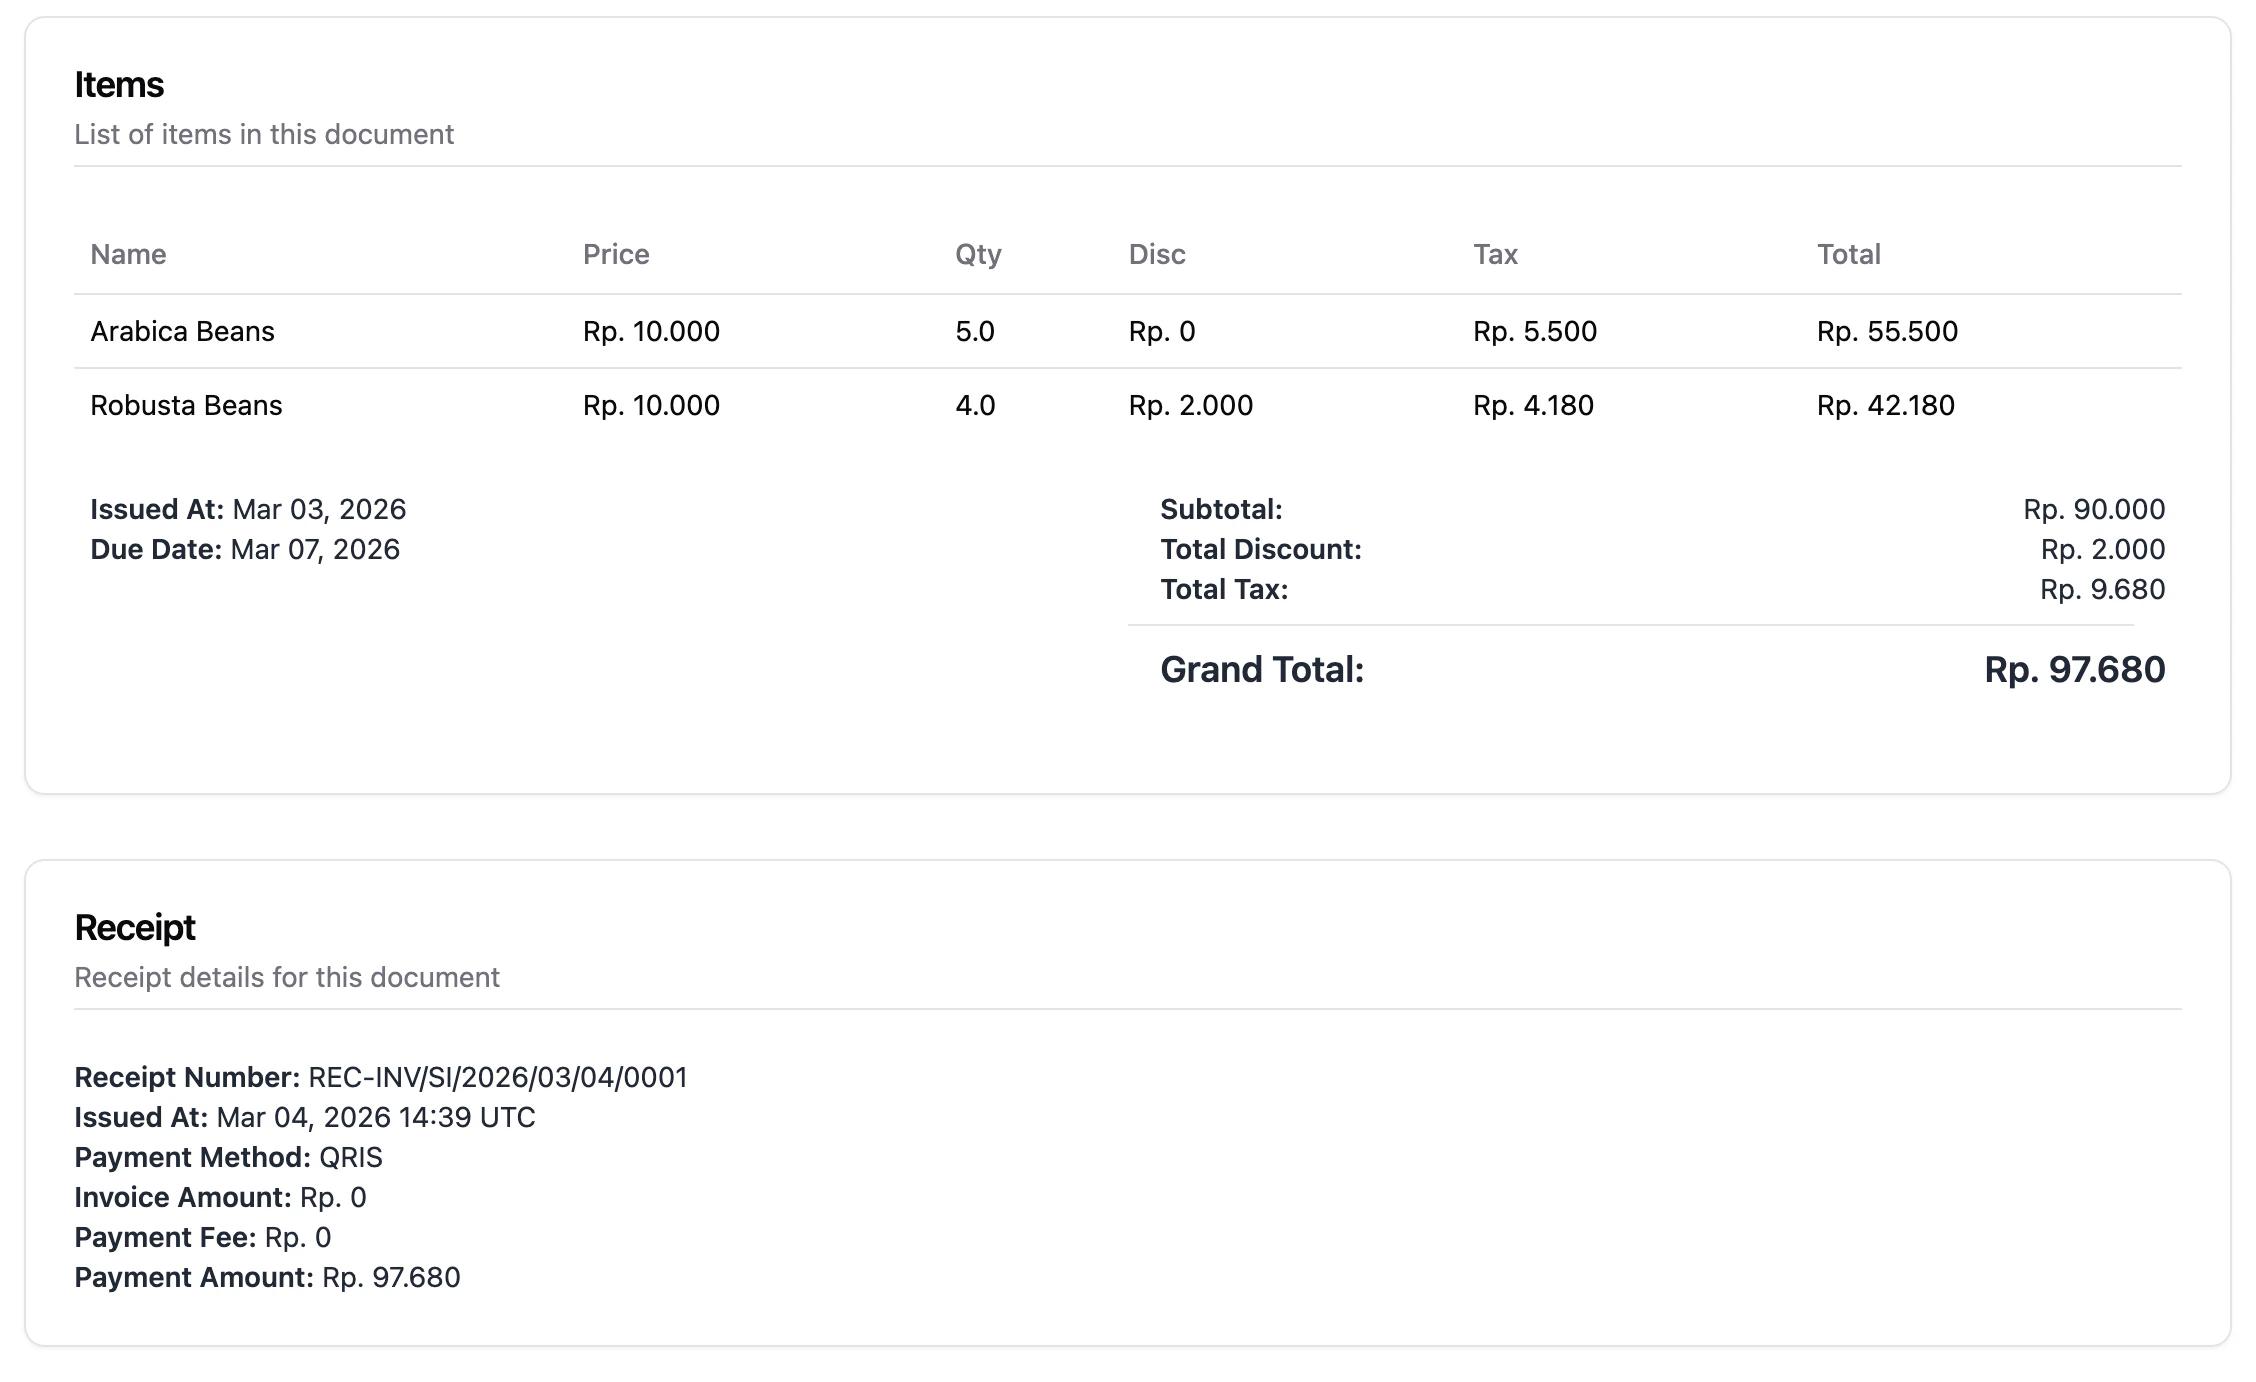The height and width of the screenshot is (1382, 2256).
Task: Select the 'List of items in this document' subtitle
Action: 264,134
